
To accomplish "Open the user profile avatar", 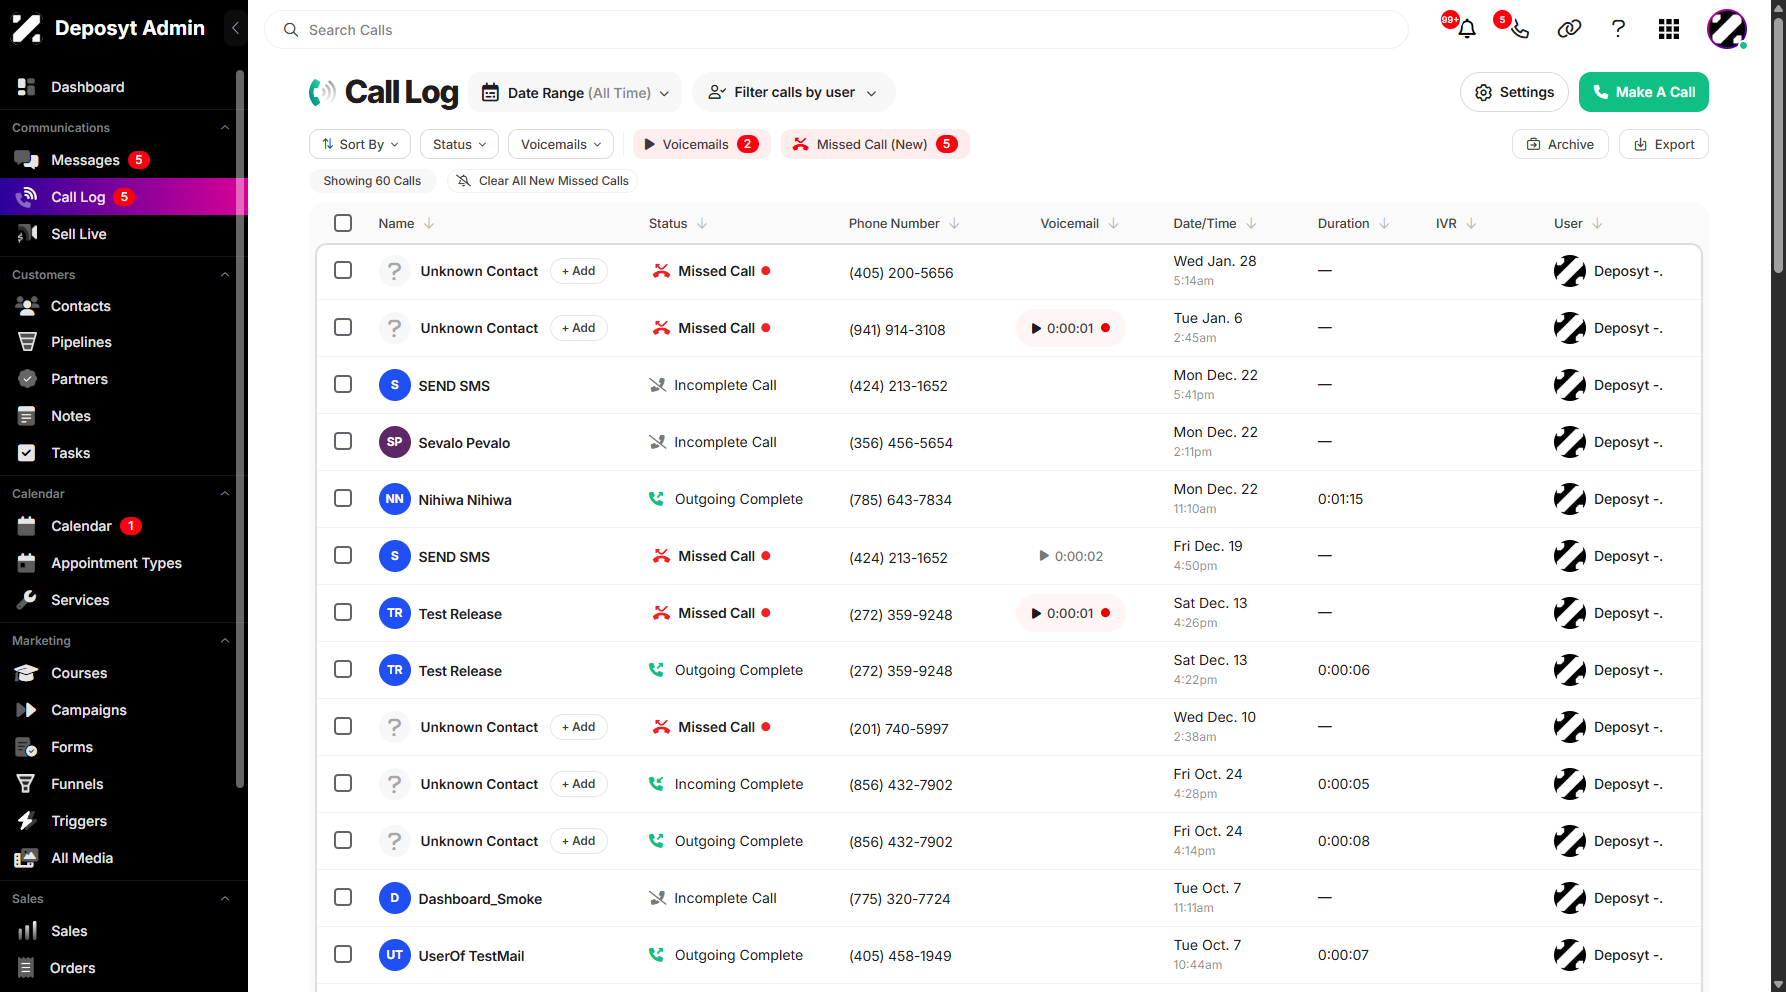I will pos(1726,29).
